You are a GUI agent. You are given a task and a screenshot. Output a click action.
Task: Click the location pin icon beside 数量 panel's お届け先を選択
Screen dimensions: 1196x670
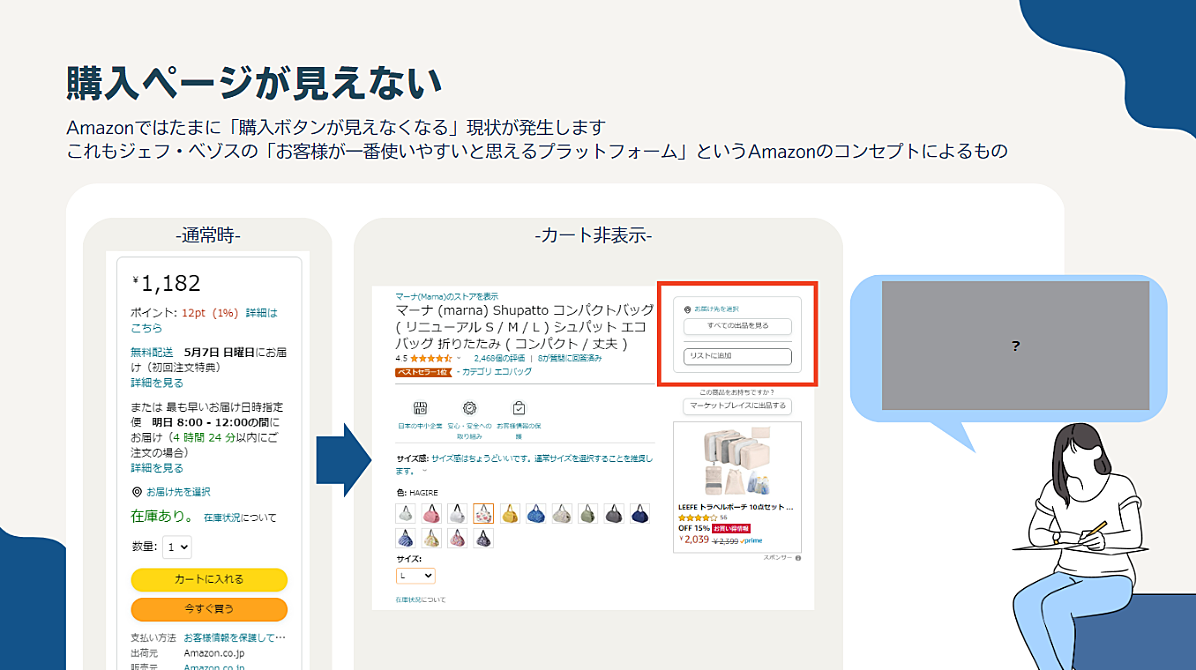[x=137, y=492]
